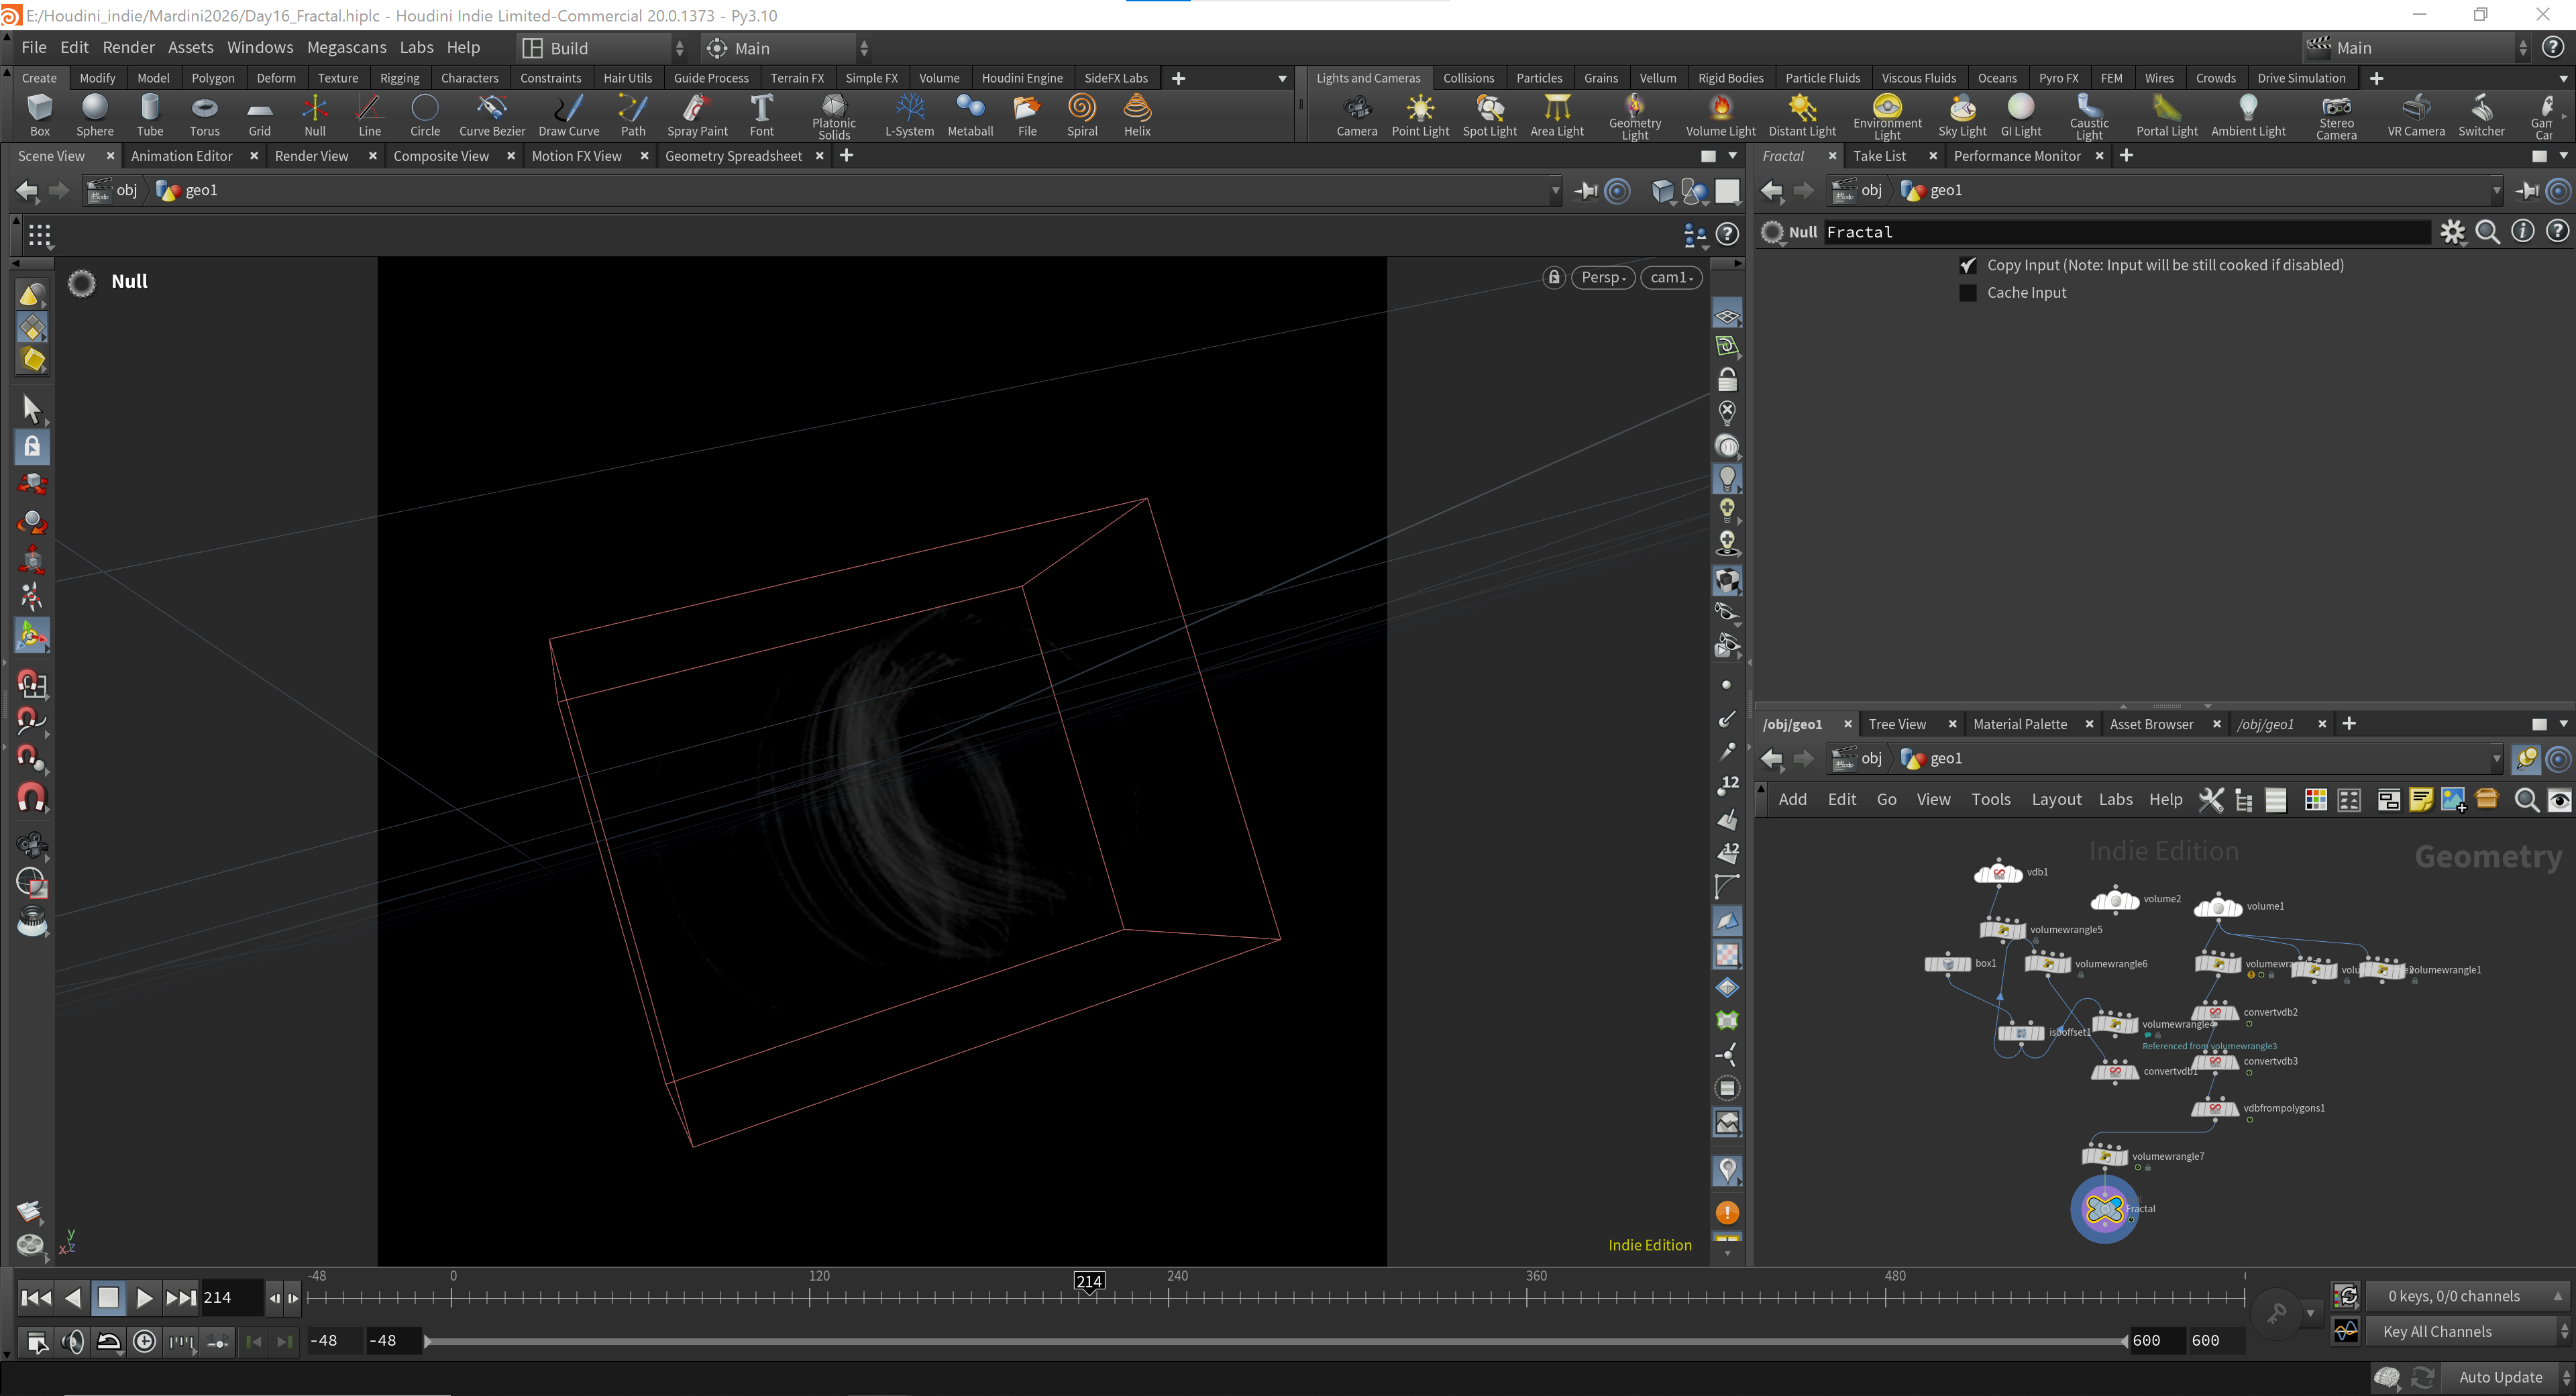Open the Spray Paint tool
2576x1396 pixels.
697,115
